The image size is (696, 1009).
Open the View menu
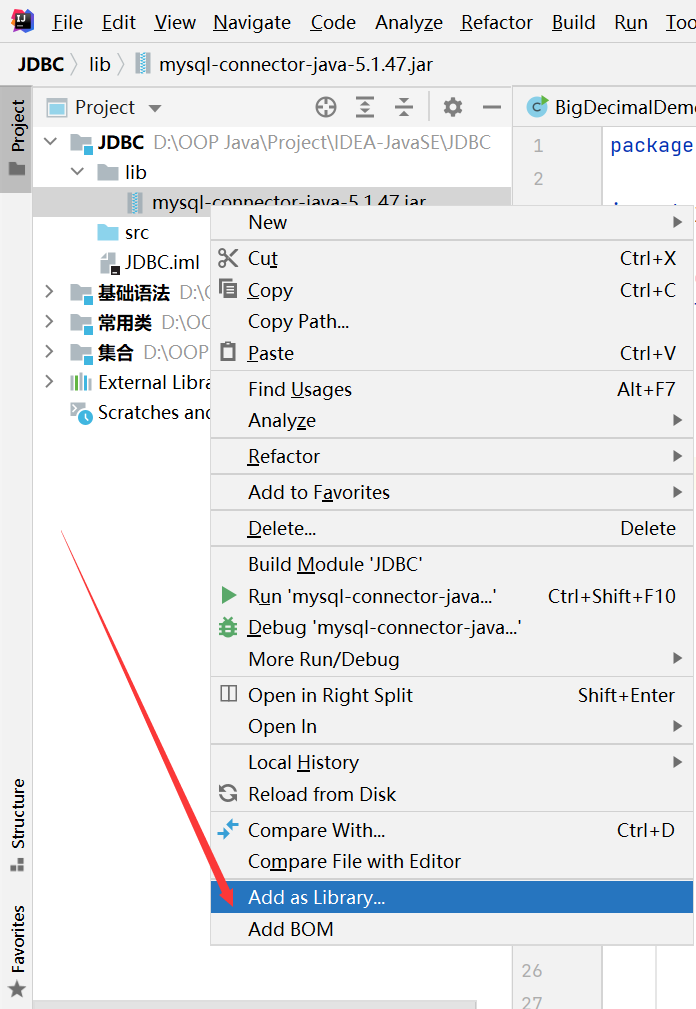(x=174, y=23)
